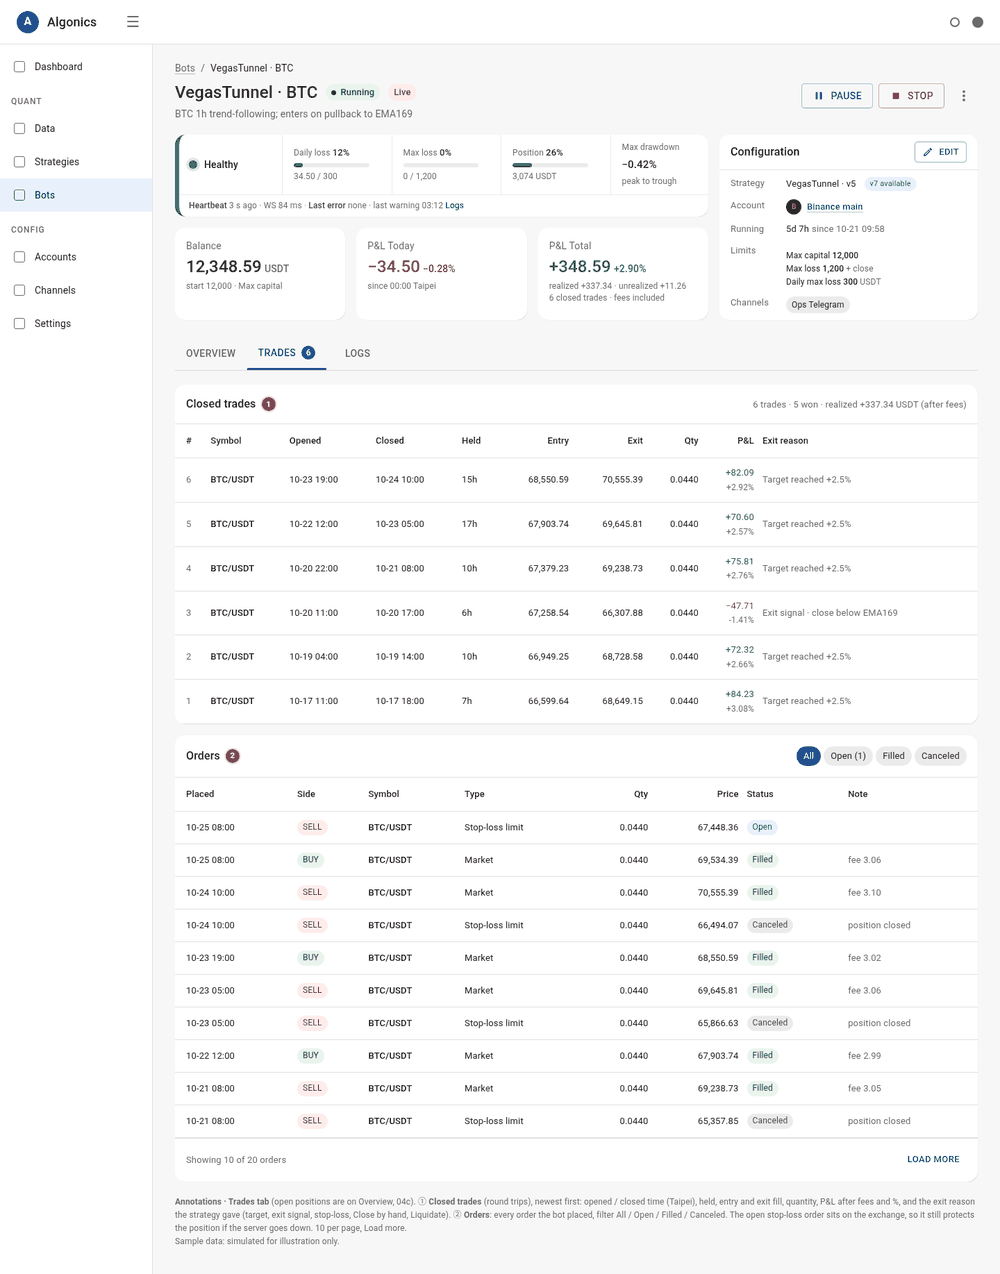This screenshot has height=1274, width=1000.
Task: Click the Position 26% progress bar
Action: tap(550, 165)
